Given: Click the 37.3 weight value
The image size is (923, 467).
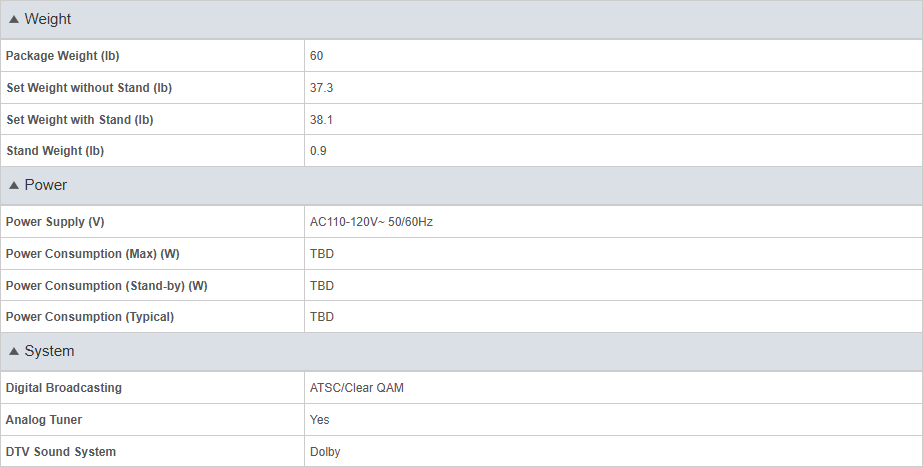Looking at the screenshot, I should tap(321, 88).
